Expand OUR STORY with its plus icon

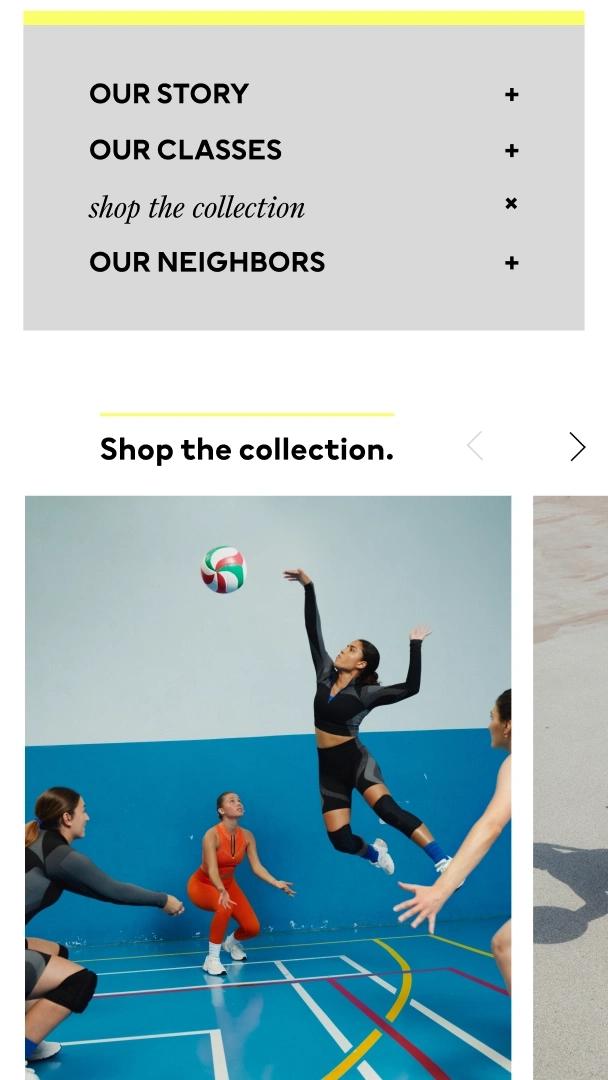point(511,94)
